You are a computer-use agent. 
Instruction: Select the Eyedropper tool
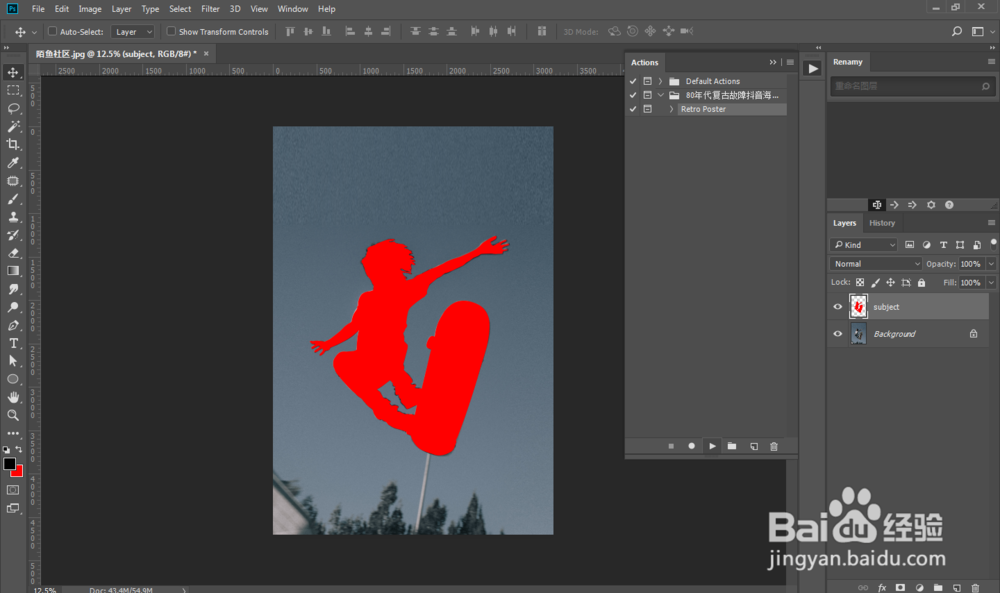[13, 163]
